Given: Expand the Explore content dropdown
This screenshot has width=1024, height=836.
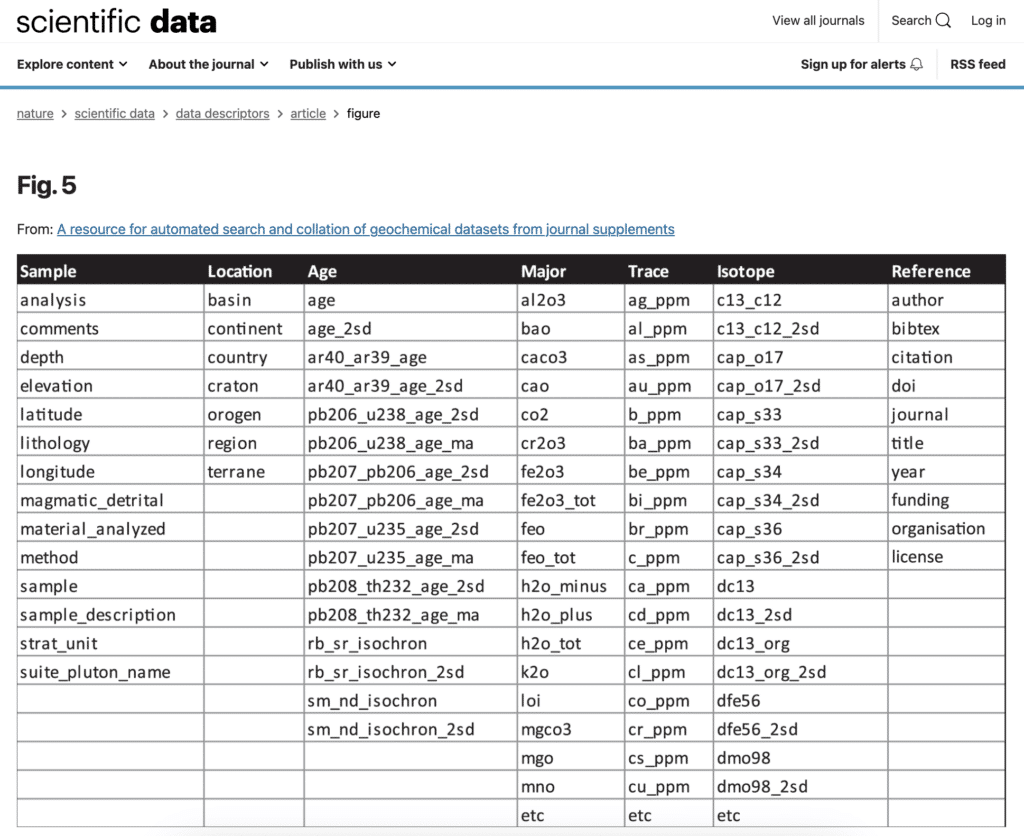Looking at the screenshot, I should click(66, 64).
